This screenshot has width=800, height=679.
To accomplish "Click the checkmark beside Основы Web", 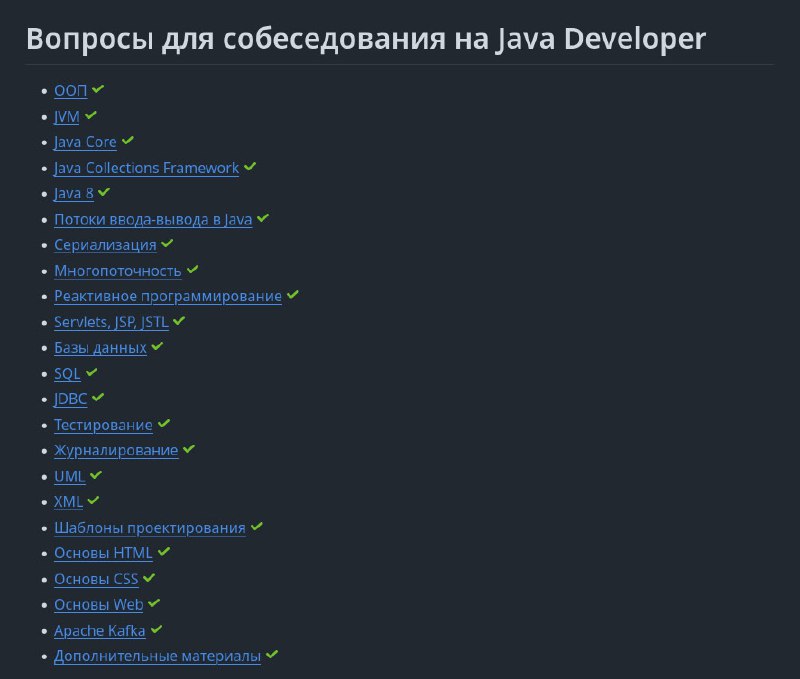I will (154, 603).
